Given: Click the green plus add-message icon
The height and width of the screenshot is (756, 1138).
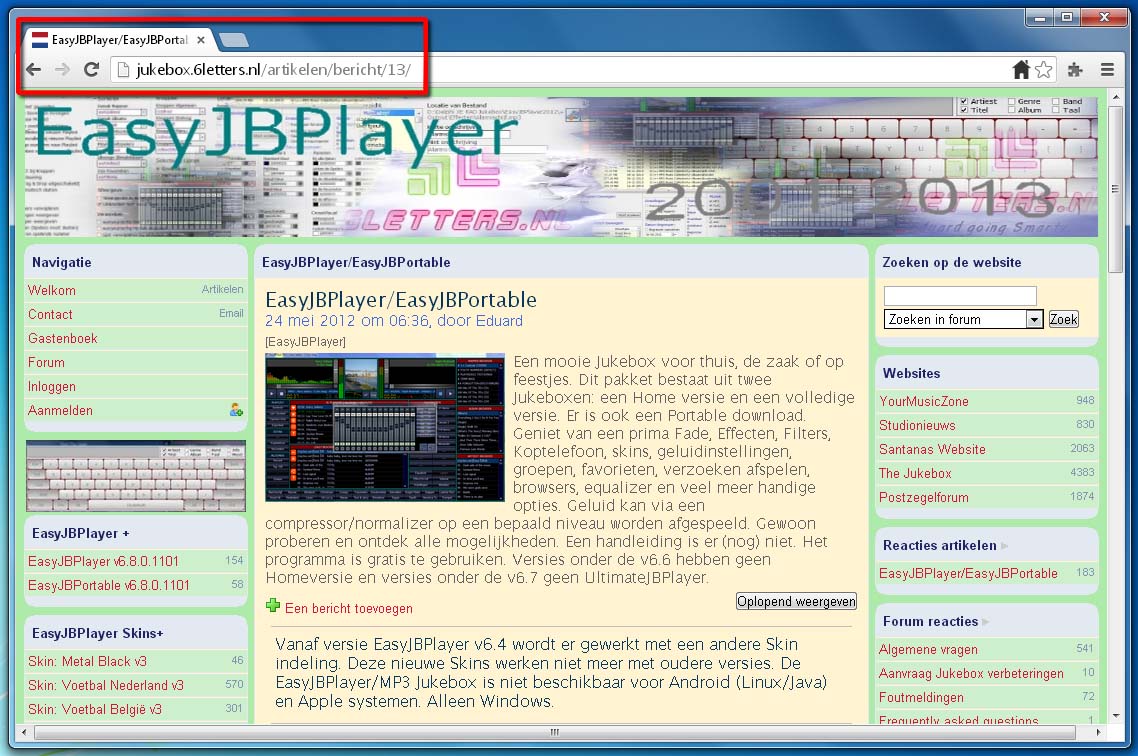Looking at the screenshot, I should pos(273,606).
